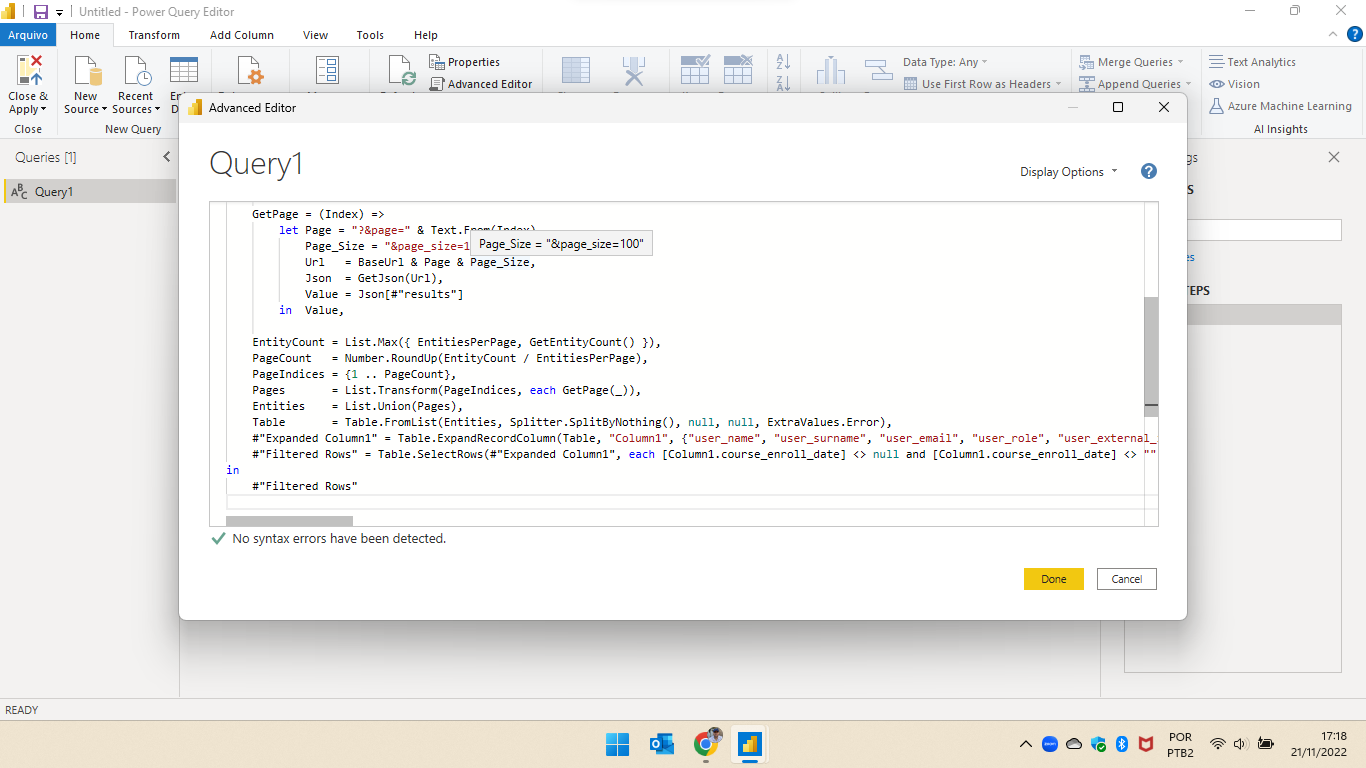Click Text Analytics in AI Insights
Screen dimensions: 1366x768
coord(1252,62)
